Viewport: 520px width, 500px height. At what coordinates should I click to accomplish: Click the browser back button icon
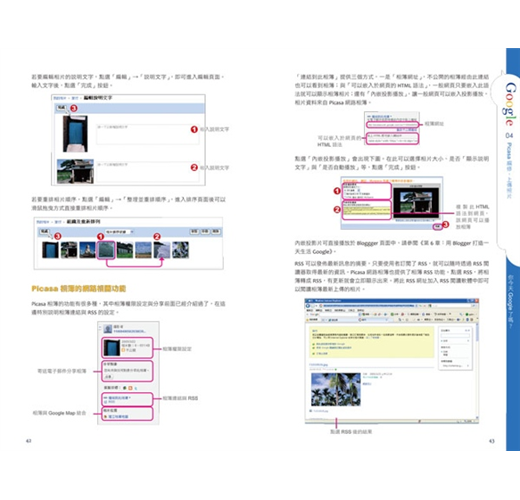pos(308,306)
